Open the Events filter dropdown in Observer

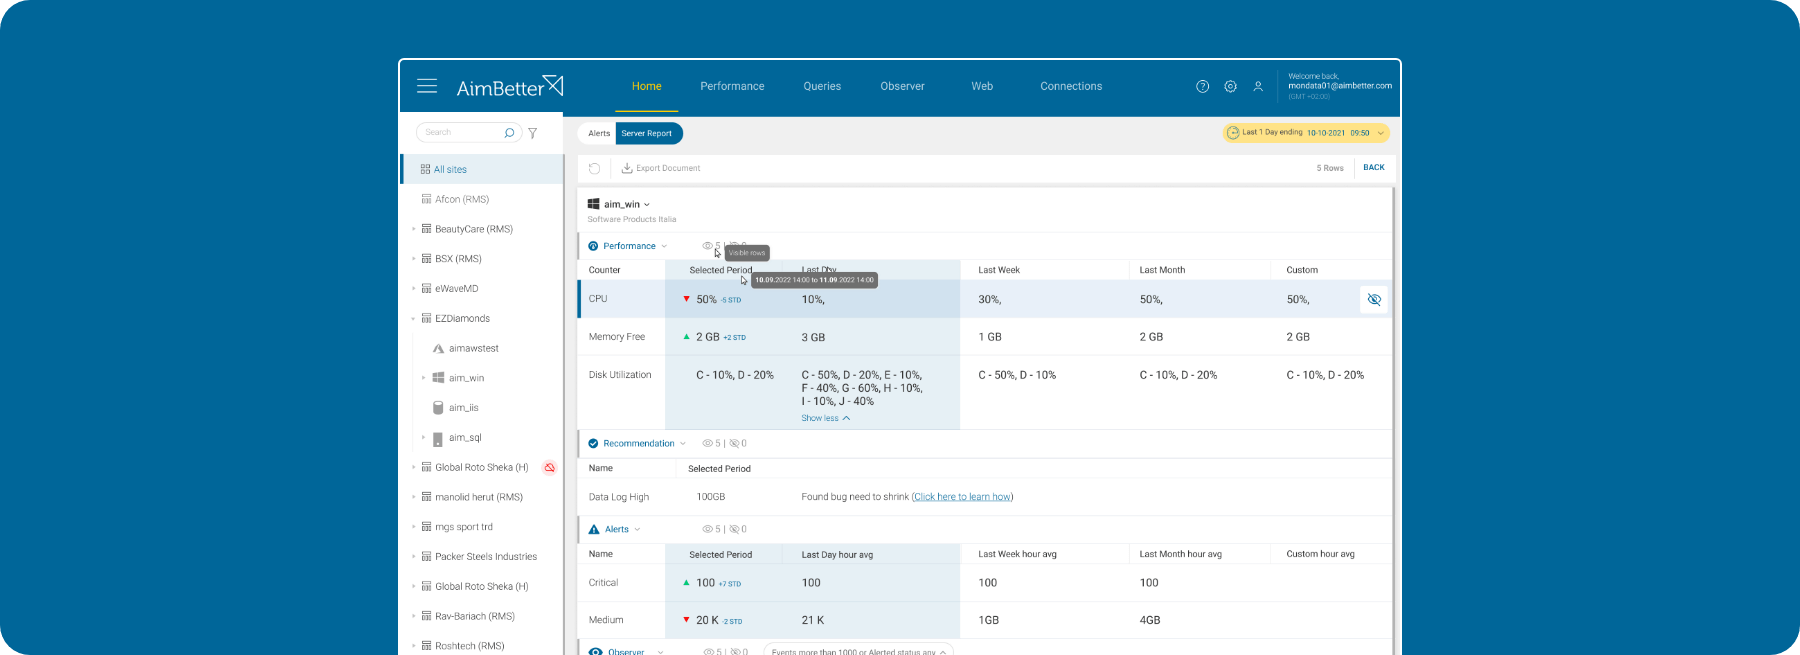coord(859,650)
